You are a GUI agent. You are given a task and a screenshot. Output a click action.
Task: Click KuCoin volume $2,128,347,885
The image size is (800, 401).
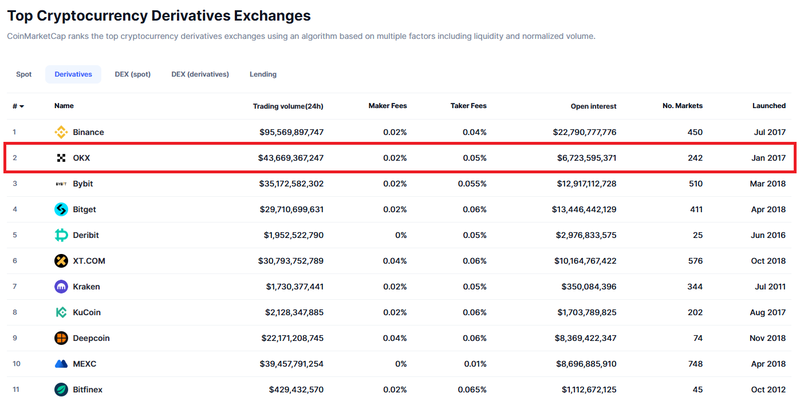(293, 312)
